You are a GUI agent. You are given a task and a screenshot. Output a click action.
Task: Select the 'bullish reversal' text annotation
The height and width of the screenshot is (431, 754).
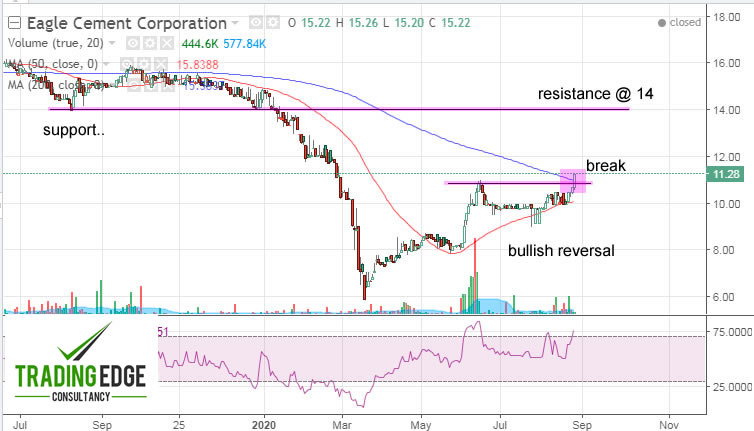[561, 251]
